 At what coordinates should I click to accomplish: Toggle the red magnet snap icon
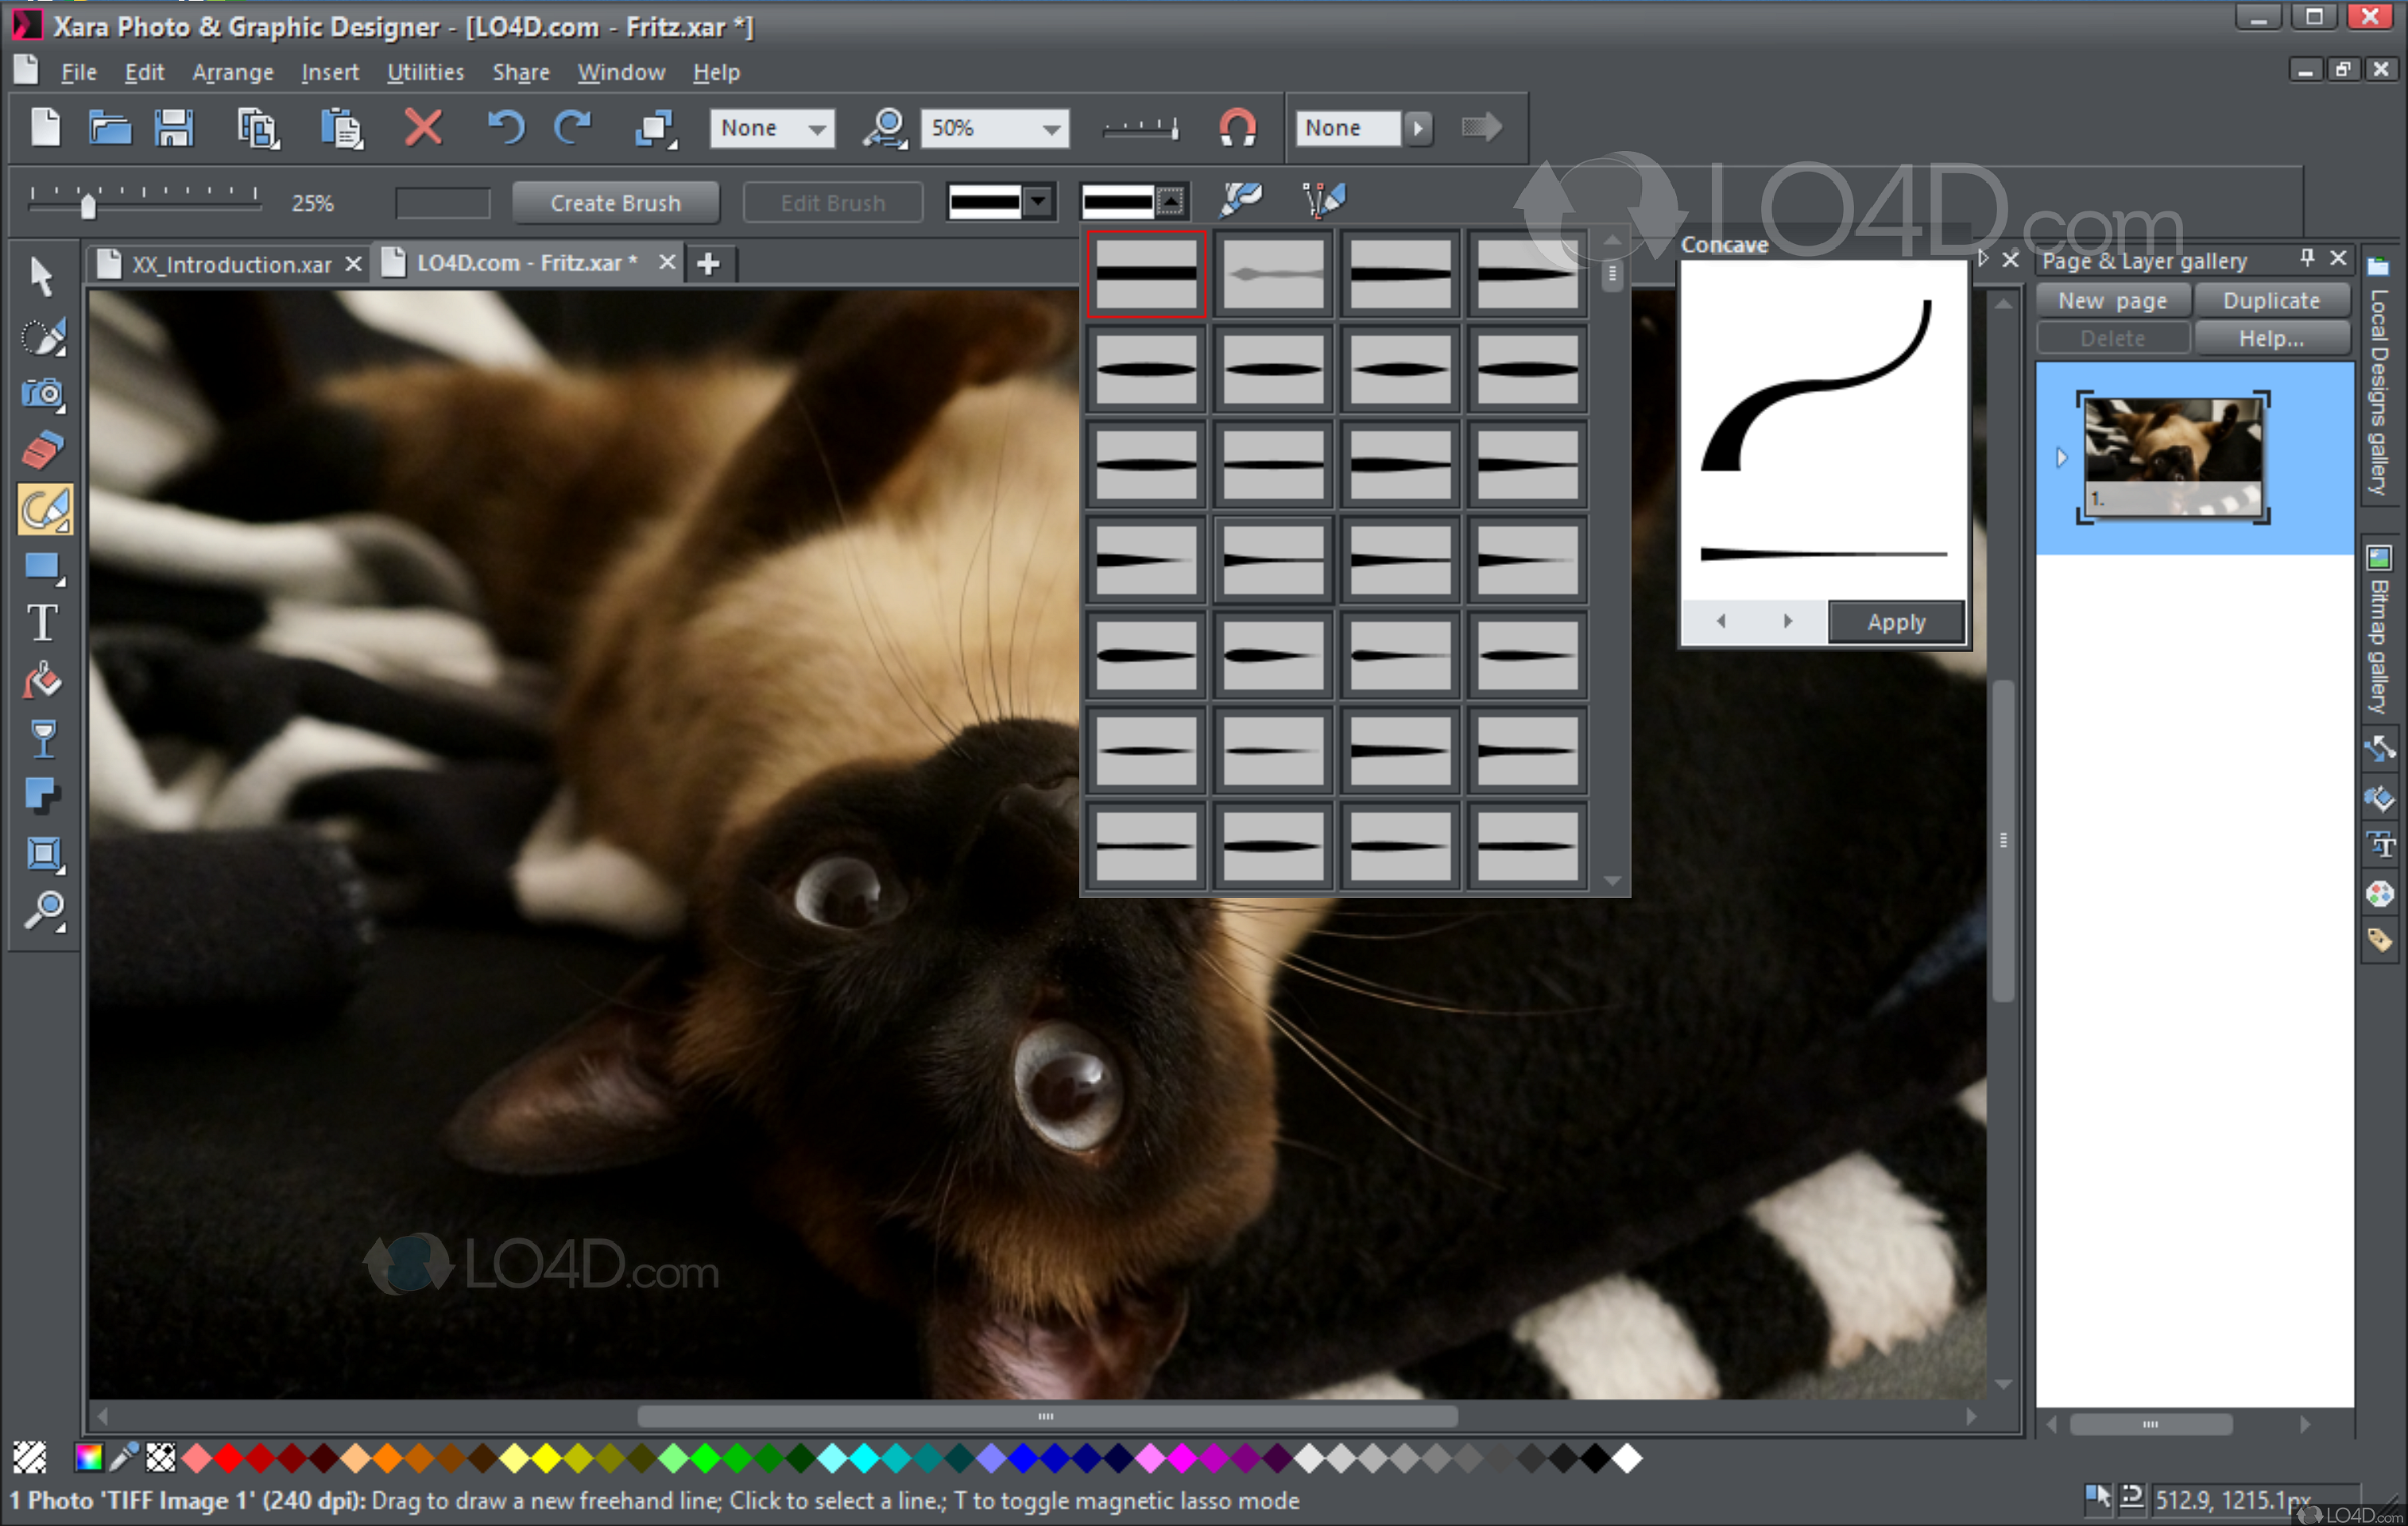[1237, 128]
